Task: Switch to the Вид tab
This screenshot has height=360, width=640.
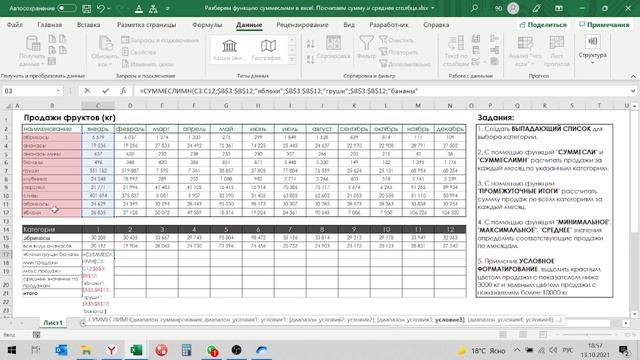Action: (349, 25)
